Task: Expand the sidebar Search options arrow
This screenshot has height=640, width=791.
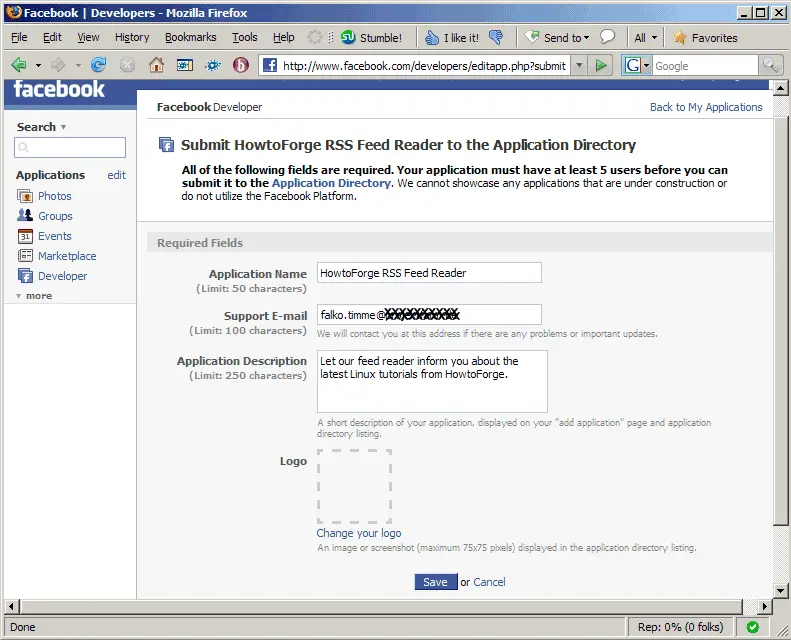Action: tap(64, 127)
